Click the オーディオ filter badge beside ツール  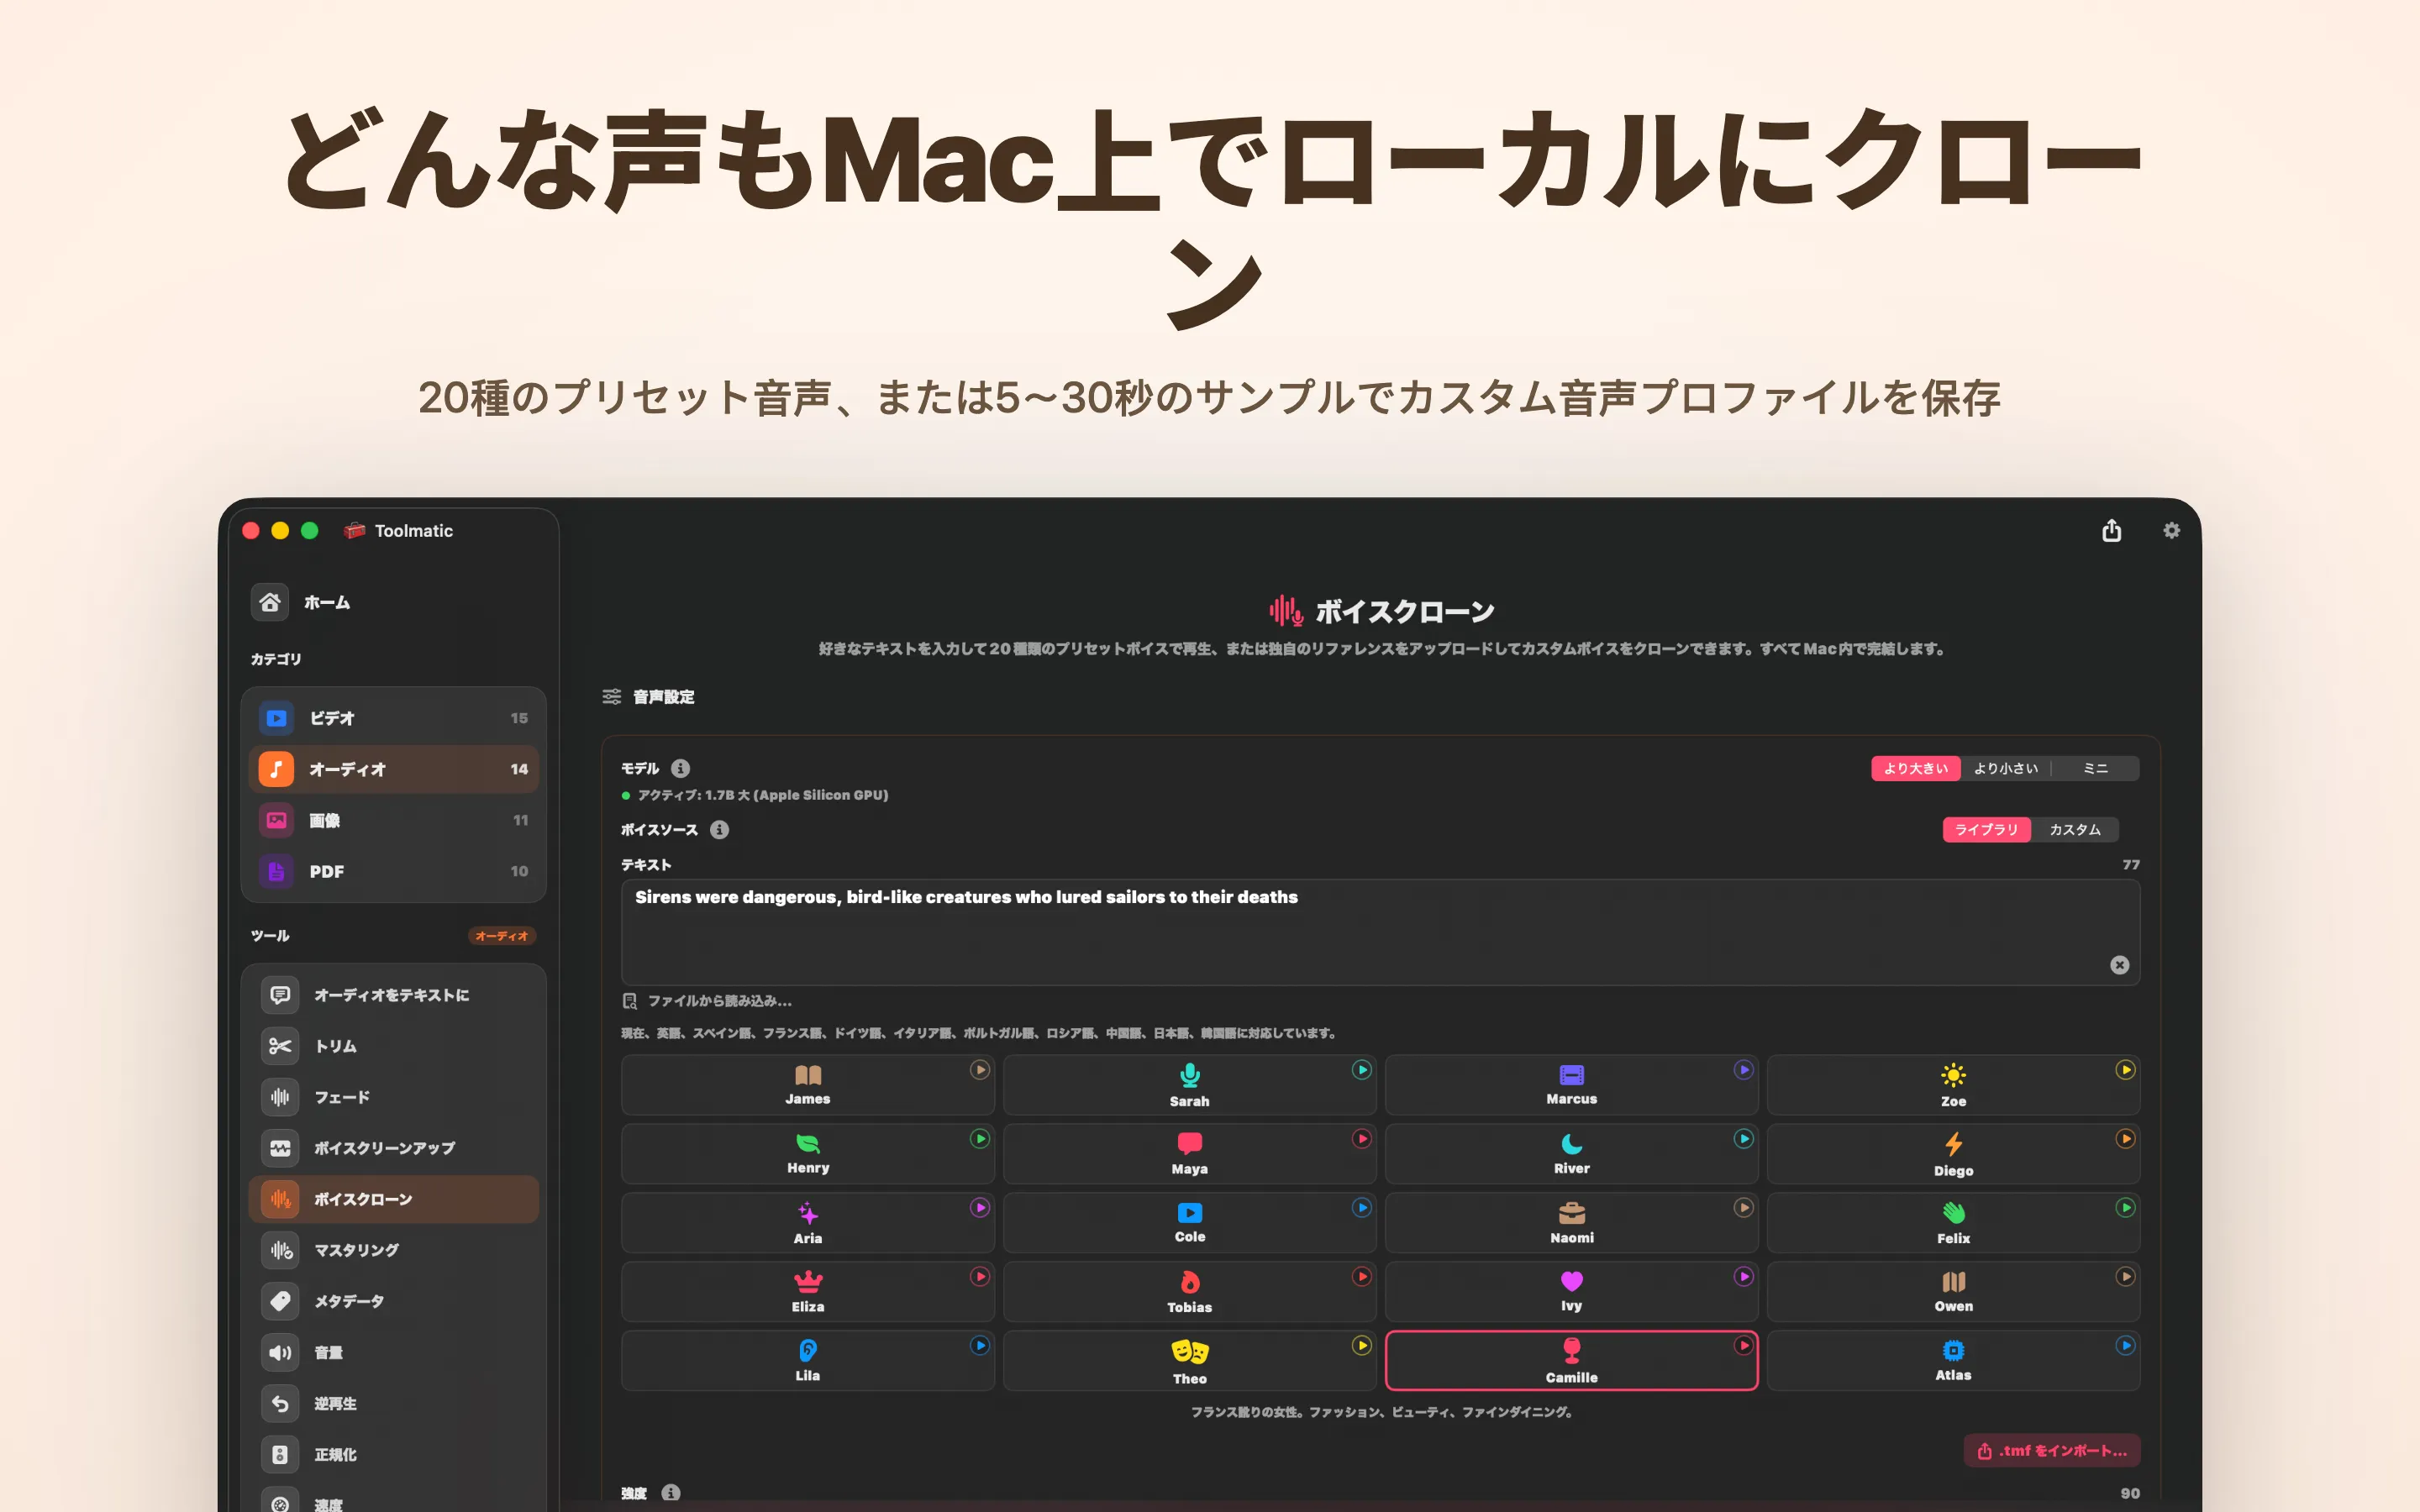click(502, 936)
